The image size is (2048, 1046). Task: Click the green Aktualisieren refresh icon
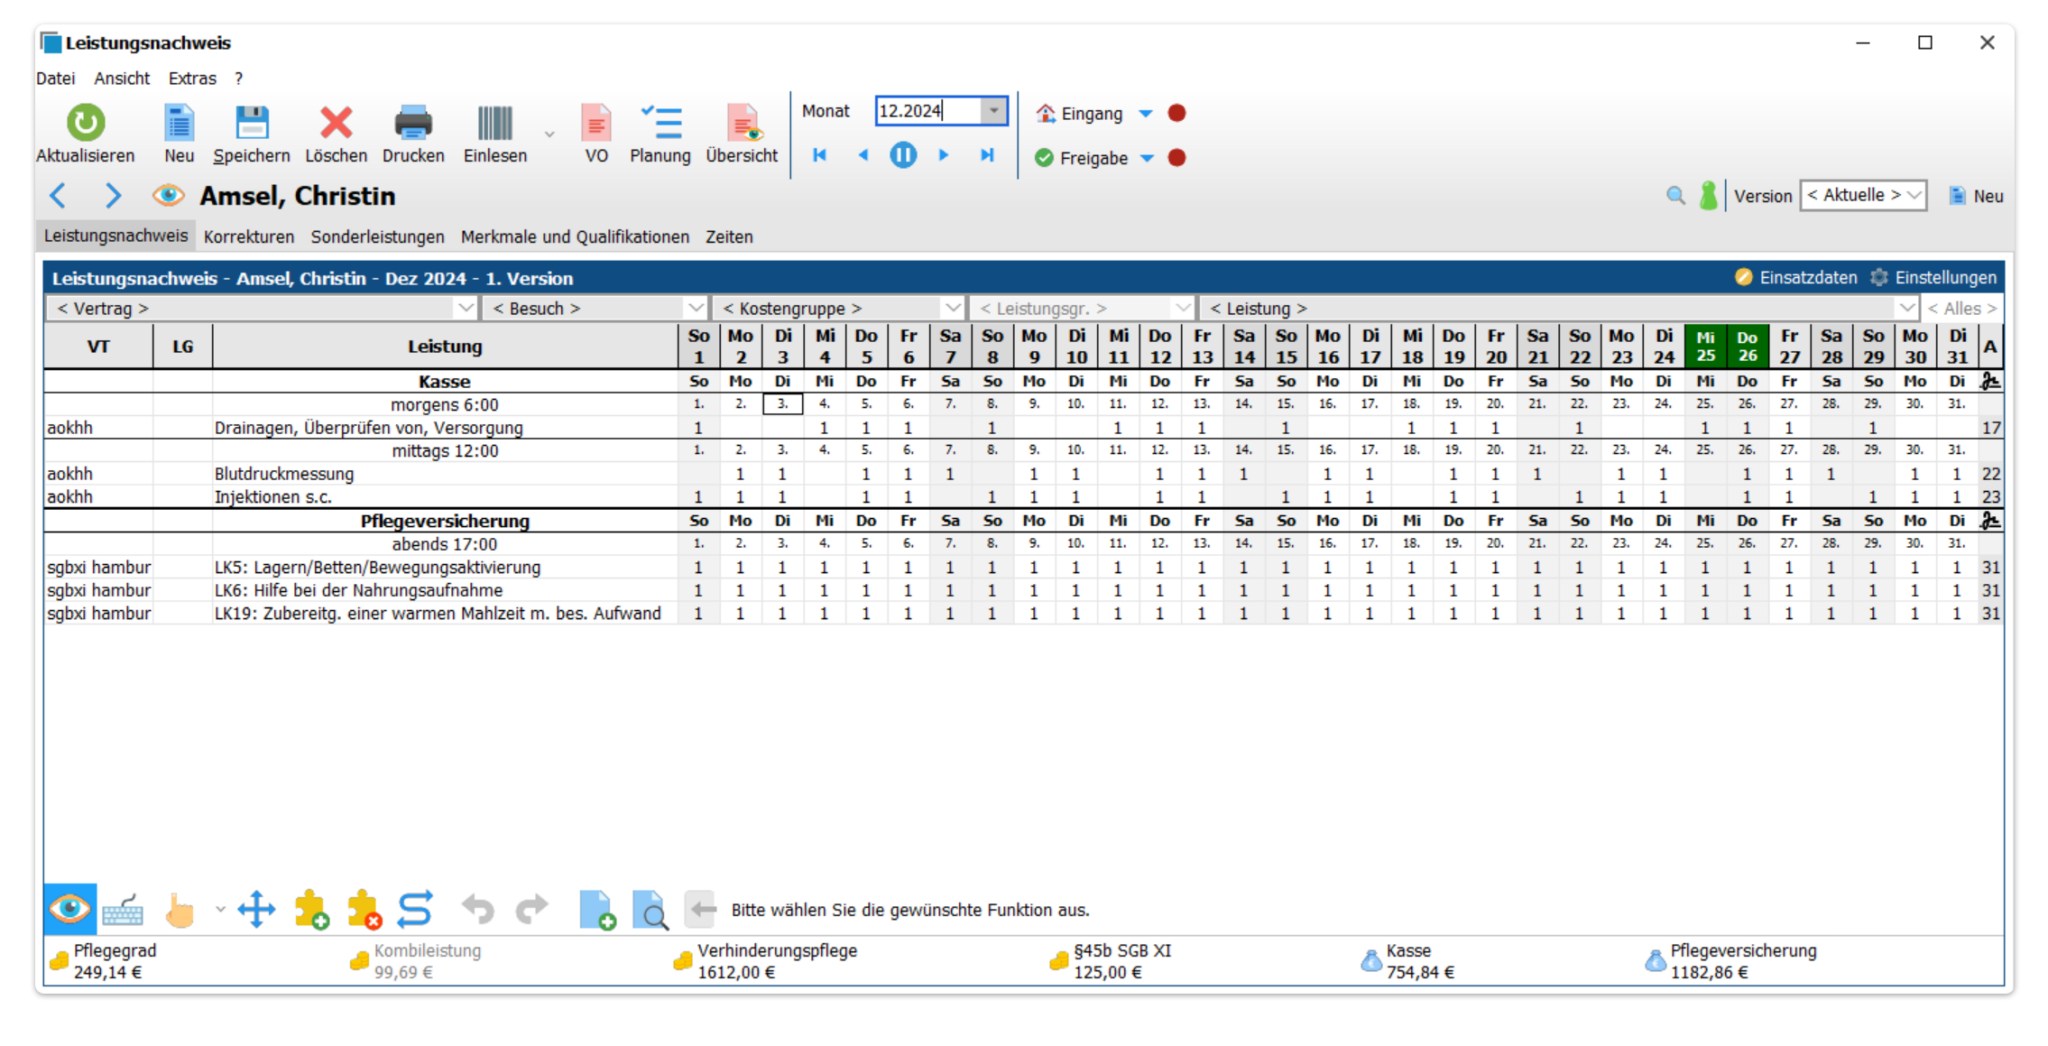85,123
